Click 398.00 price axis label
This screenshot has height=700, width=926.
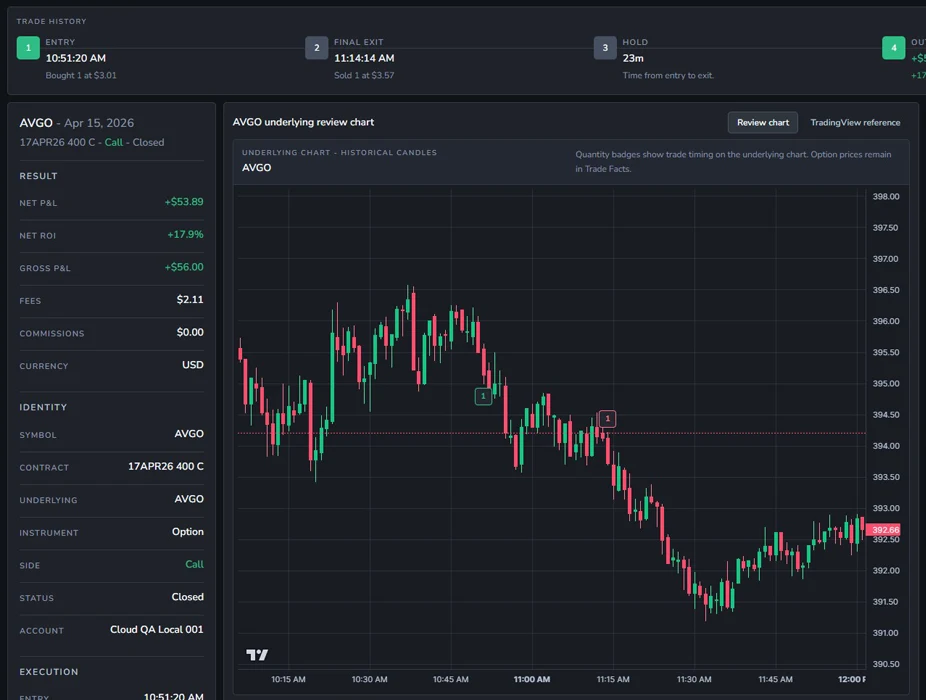[x=886, y=196]
